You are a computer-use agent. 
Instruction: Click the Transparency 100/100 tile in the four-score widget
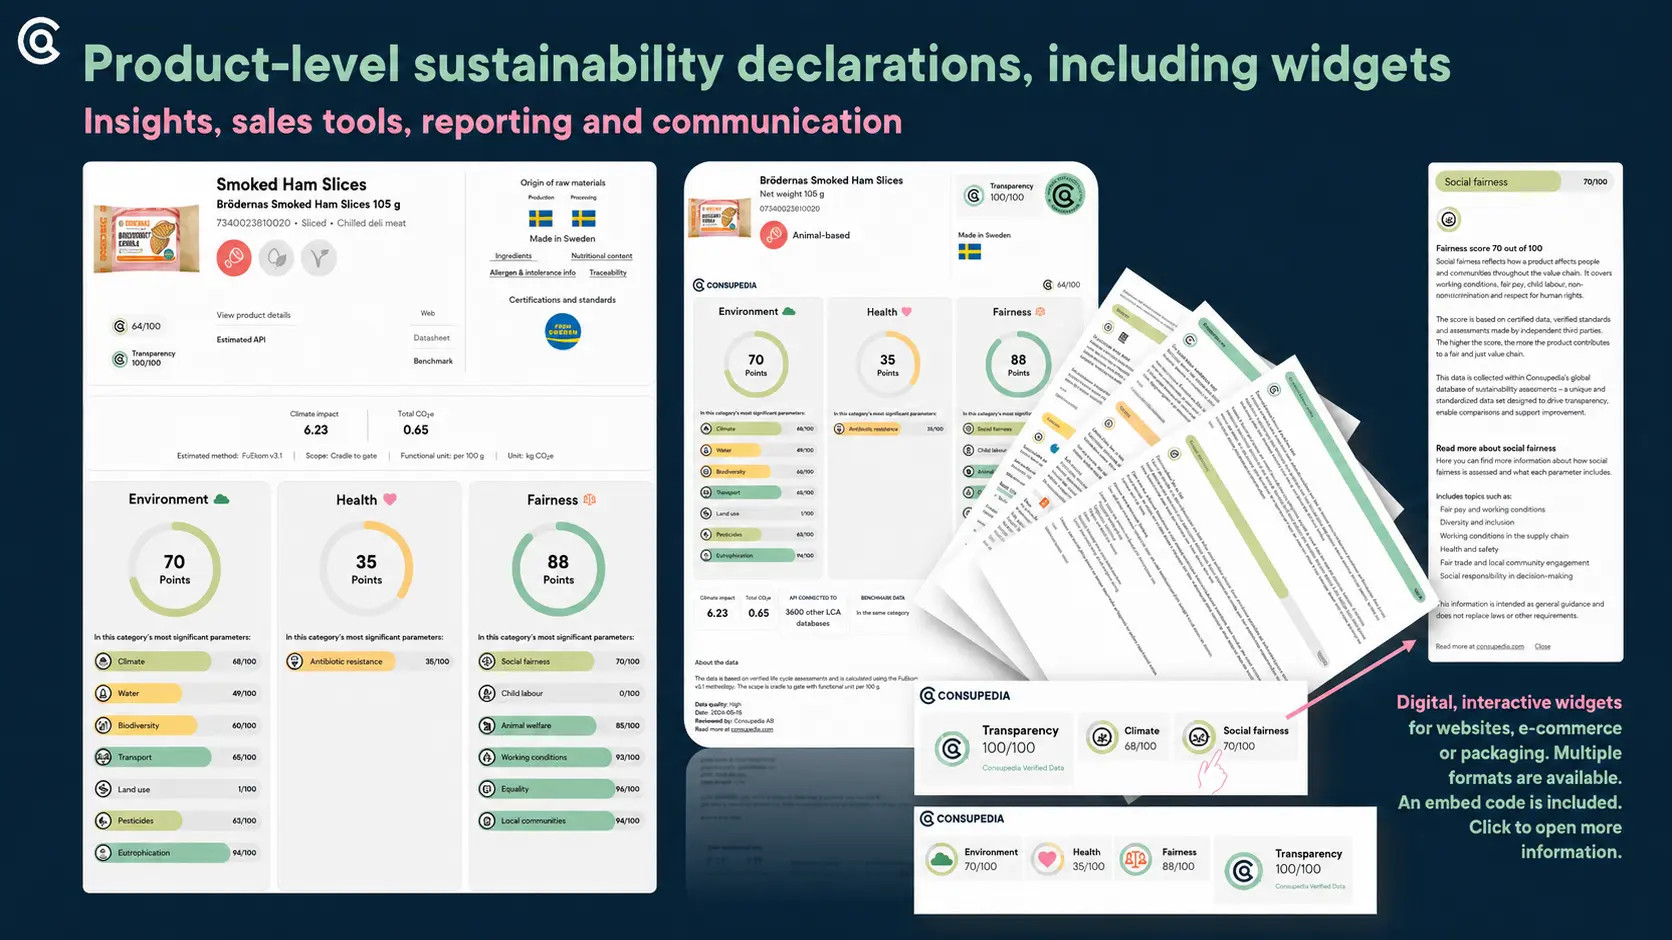pyautogui.click(x=1285, y=870)
